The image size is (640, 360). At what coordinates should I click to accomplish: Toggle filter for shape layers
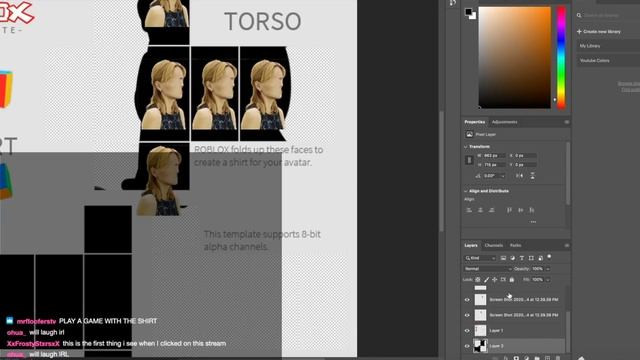(531, 258)
